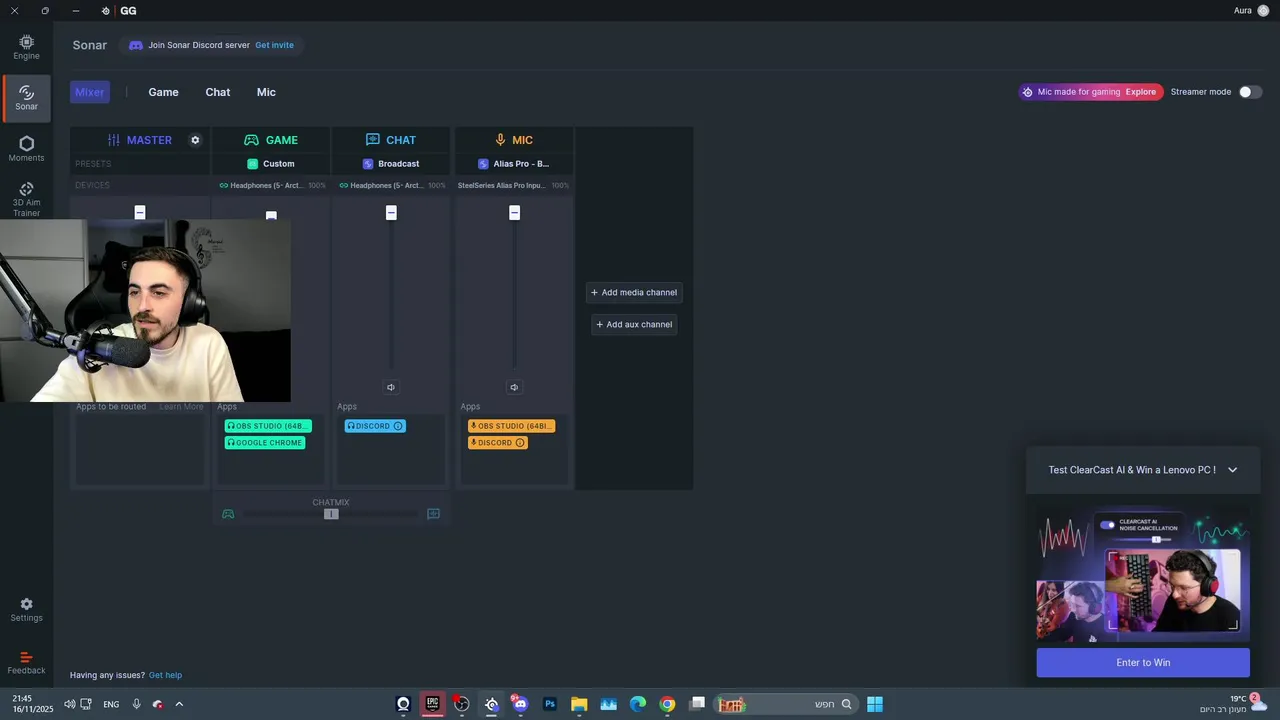The width and height of the screenshot is (1280, 720).
Task: Select OBS Studio app in Game column
Action: point(268,426)
